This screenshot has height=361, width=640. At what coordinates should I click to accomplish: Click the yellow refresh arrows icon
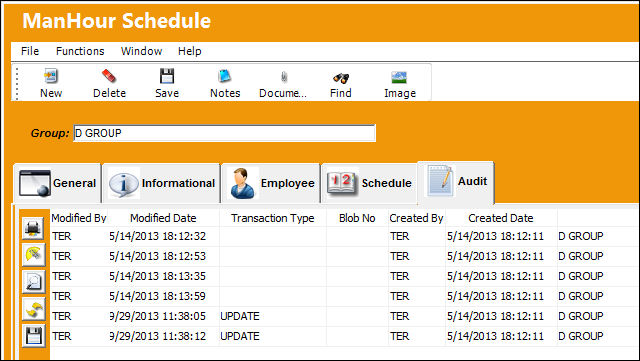pos(33,309)
